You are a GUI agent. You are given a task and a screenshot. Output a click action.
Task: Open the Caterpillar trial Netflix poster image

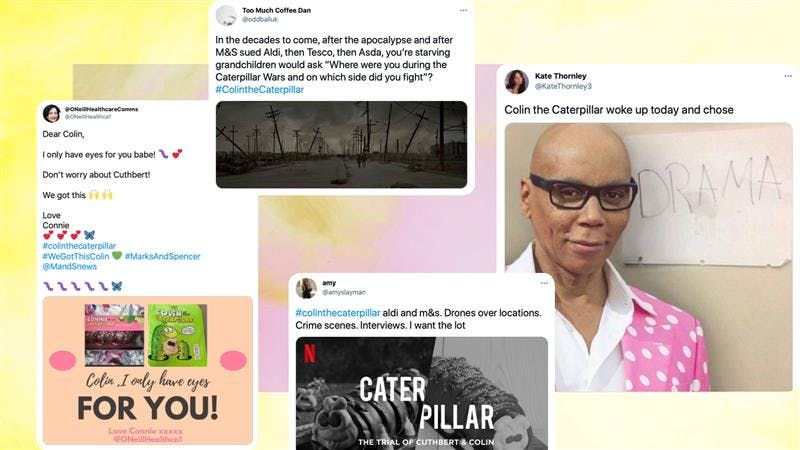[x=422, y=393]
